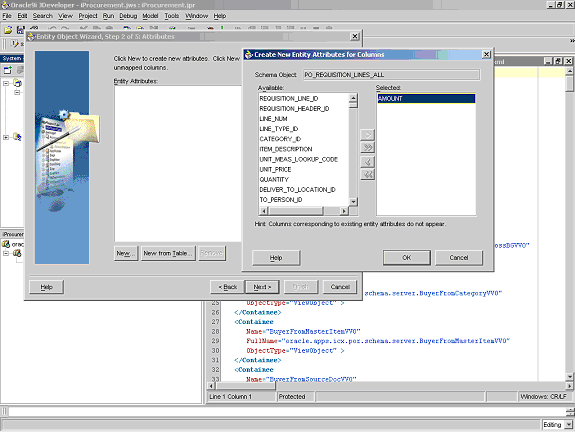Click the Next button in wizard
The image size is (575, 432).
click(262, 287)
